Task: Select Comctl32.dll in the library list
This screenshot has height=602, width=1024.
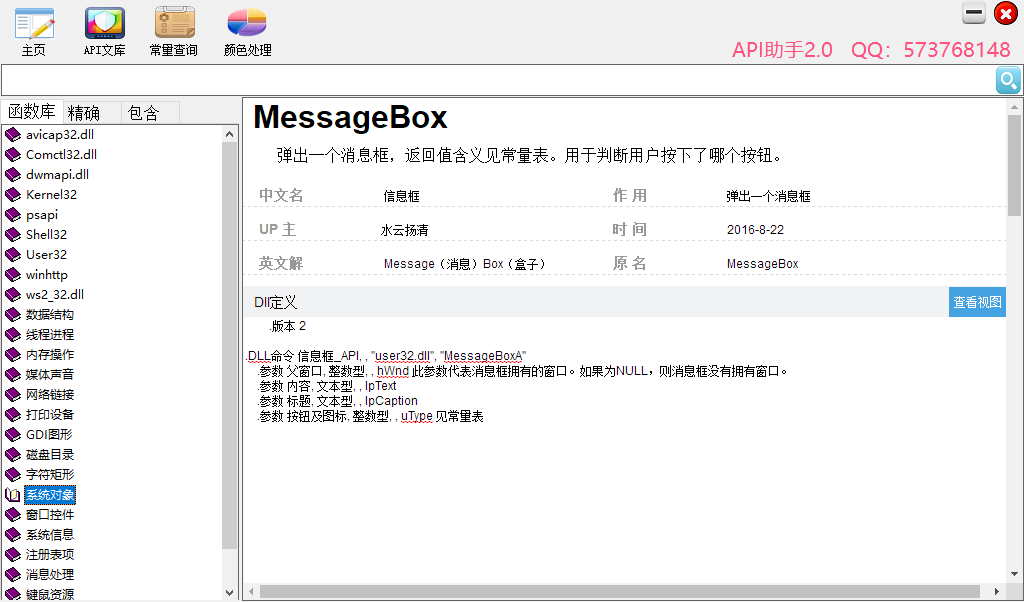Action: tap(61, 155)
